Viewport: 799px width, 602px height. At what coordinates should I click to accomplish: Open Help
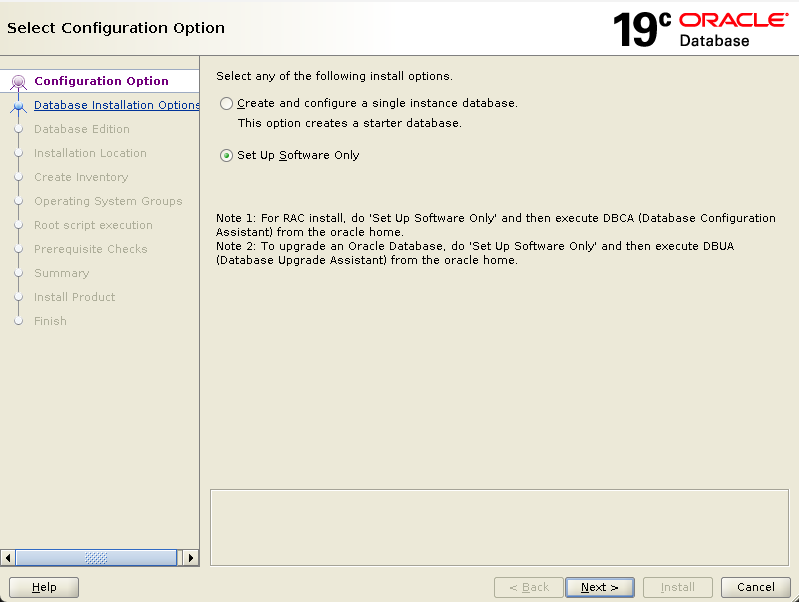coord(44,587)
